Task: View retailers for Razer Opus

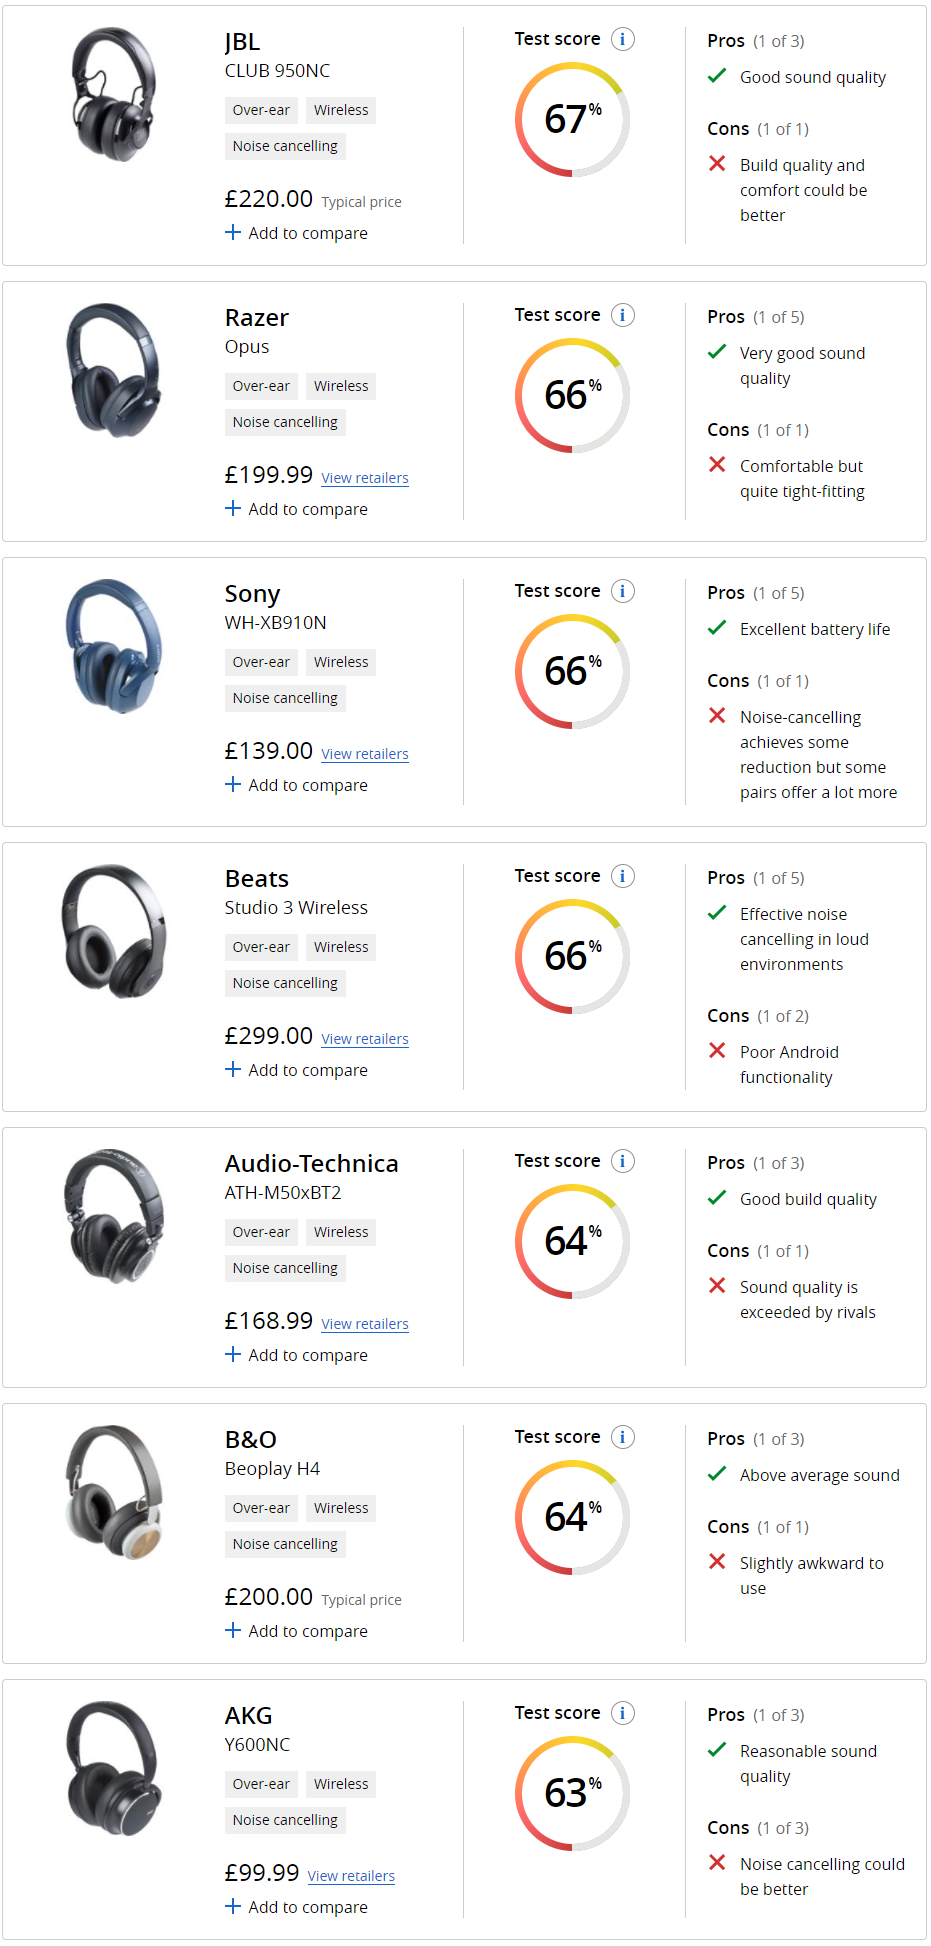Action: tap(365, 478)
